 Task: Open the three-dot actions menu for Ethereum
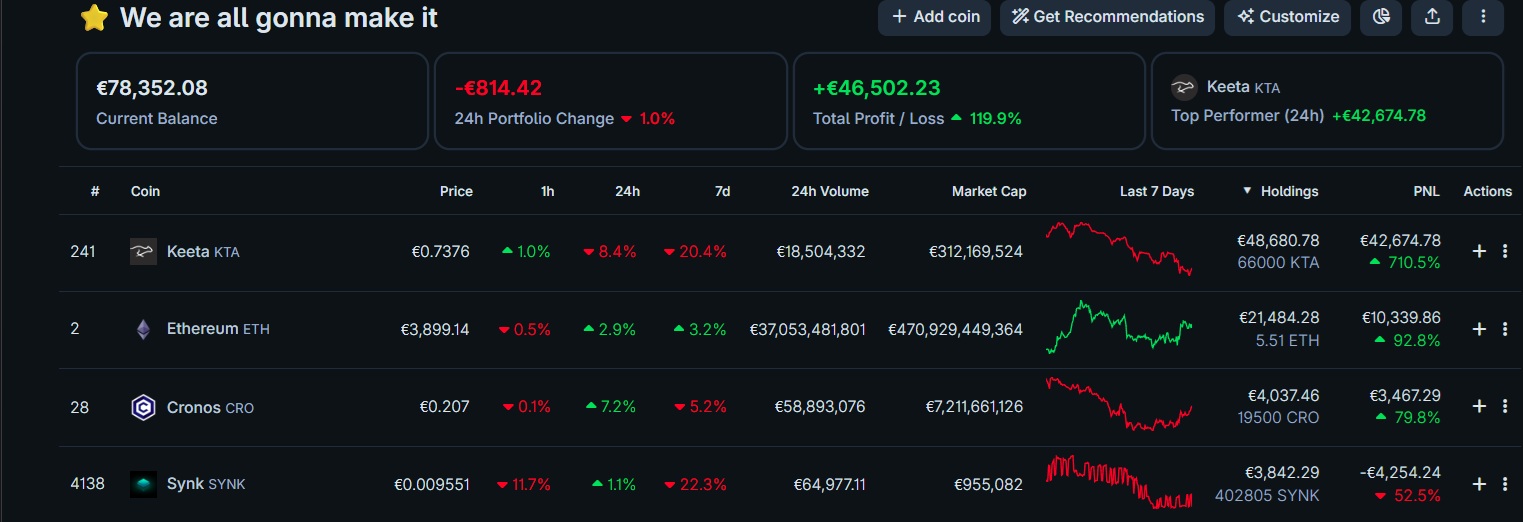click(x=1505, y=329)
